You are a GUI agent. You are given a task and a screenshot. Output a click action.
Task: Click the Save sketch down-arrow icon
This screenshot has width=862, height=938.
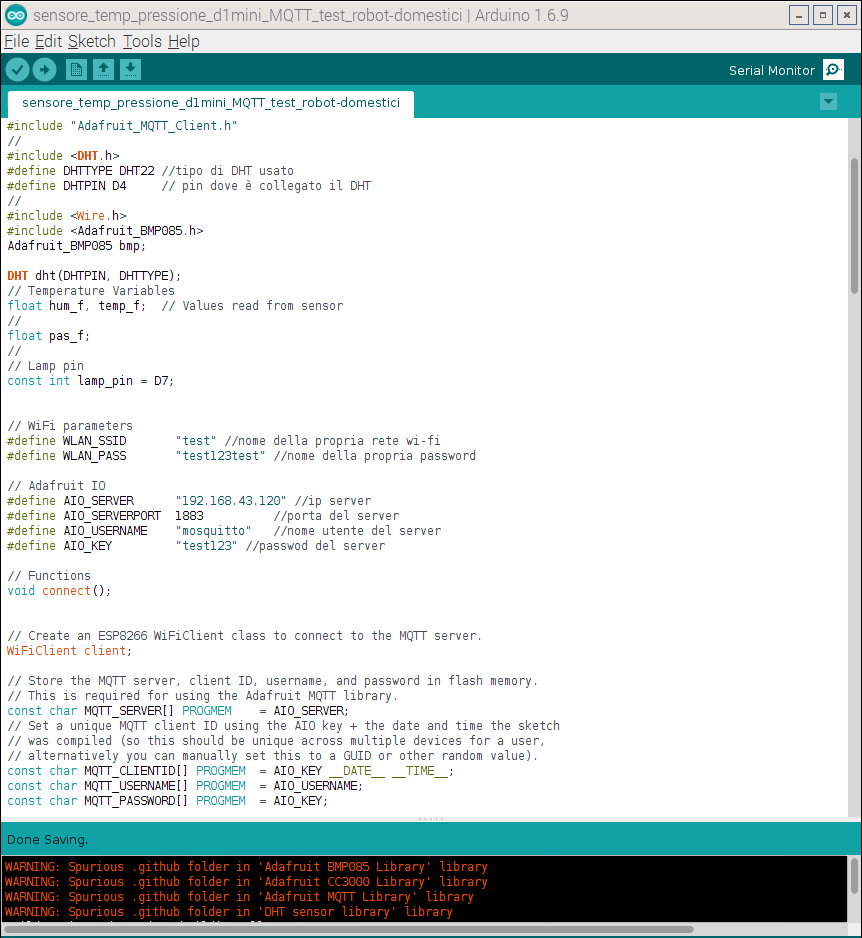[x=130, y=70]
